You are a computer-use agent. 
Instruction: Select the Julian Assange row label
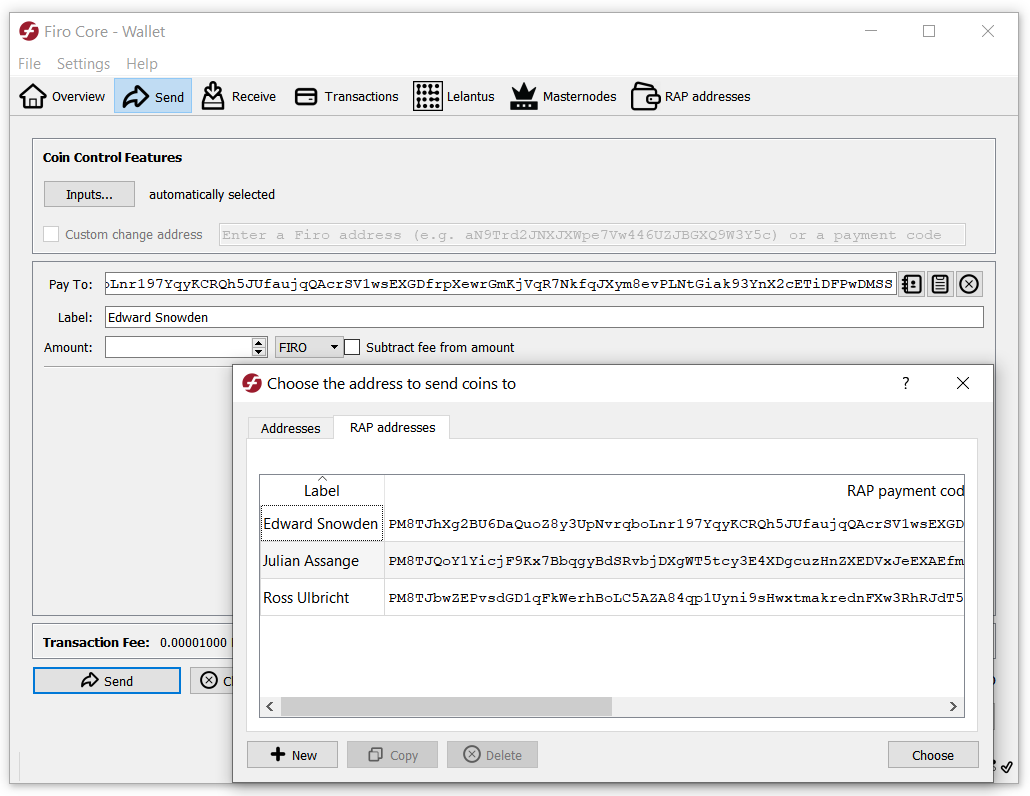point(322,560)
